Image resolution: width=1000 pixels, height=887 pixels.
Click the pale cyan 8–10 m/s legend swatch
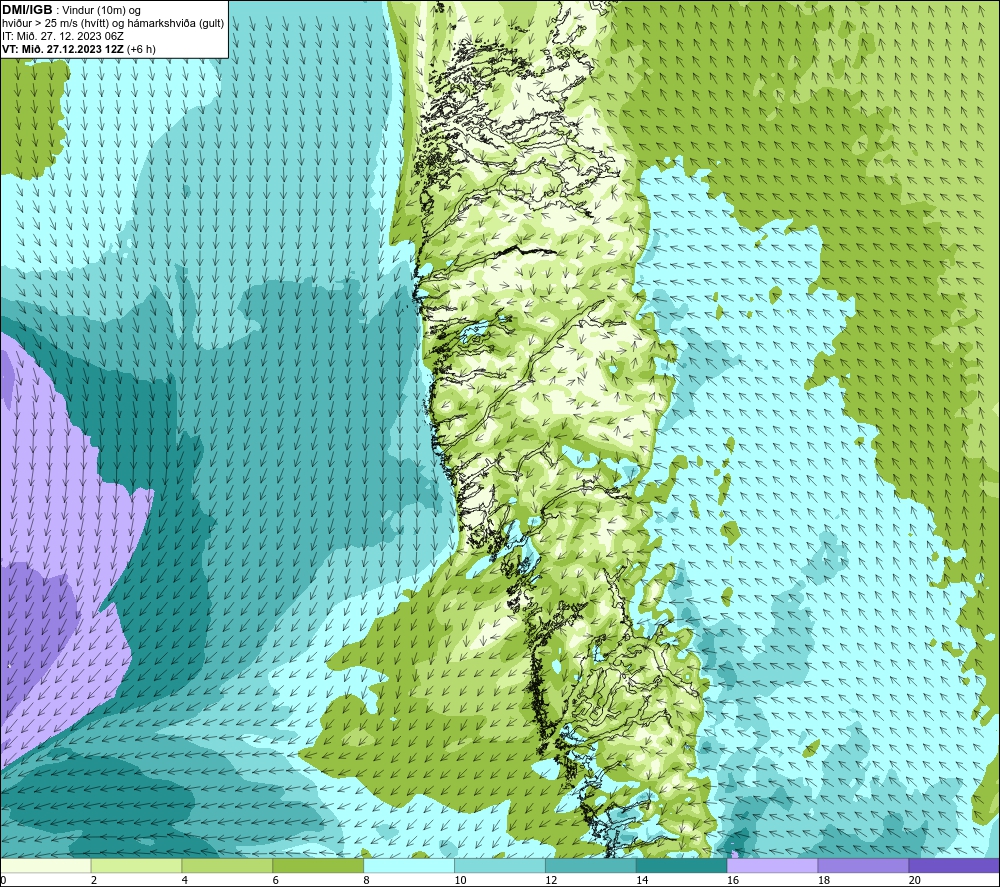point(409,866)
